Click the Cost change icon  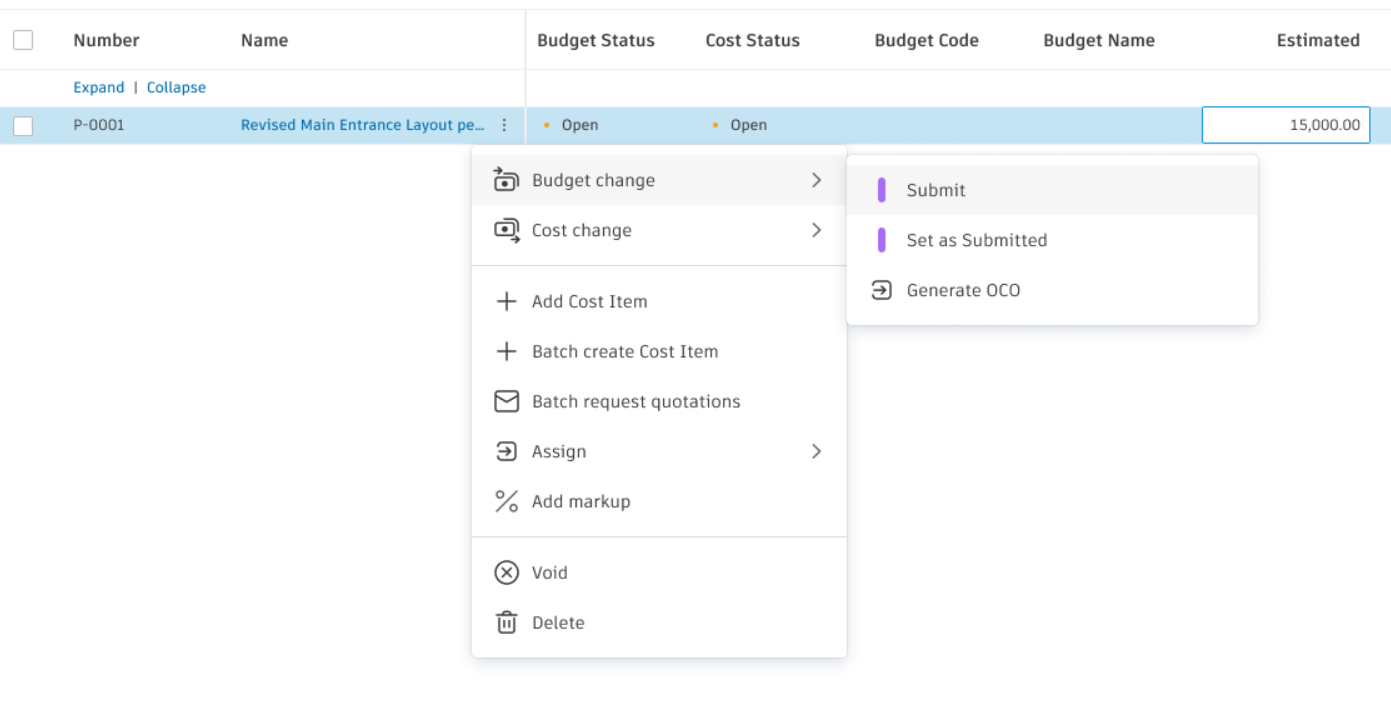(x=507, y=230)
